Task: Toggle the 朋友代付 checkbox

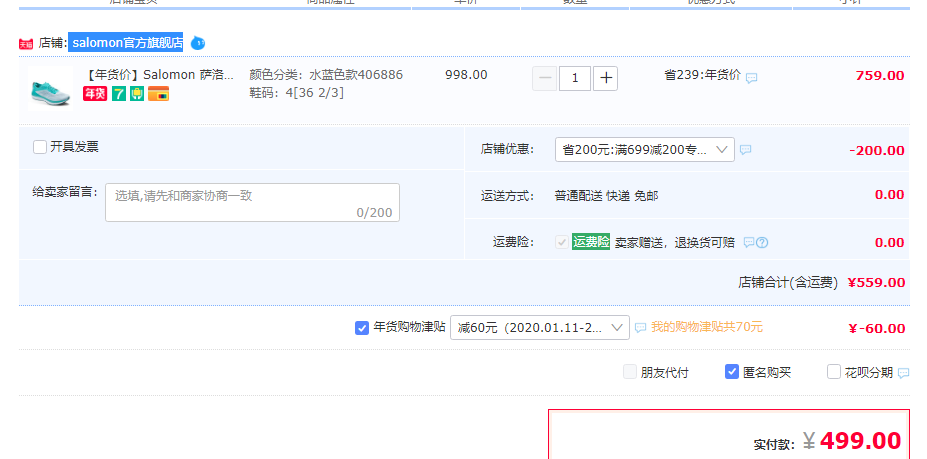Action: 630,372
